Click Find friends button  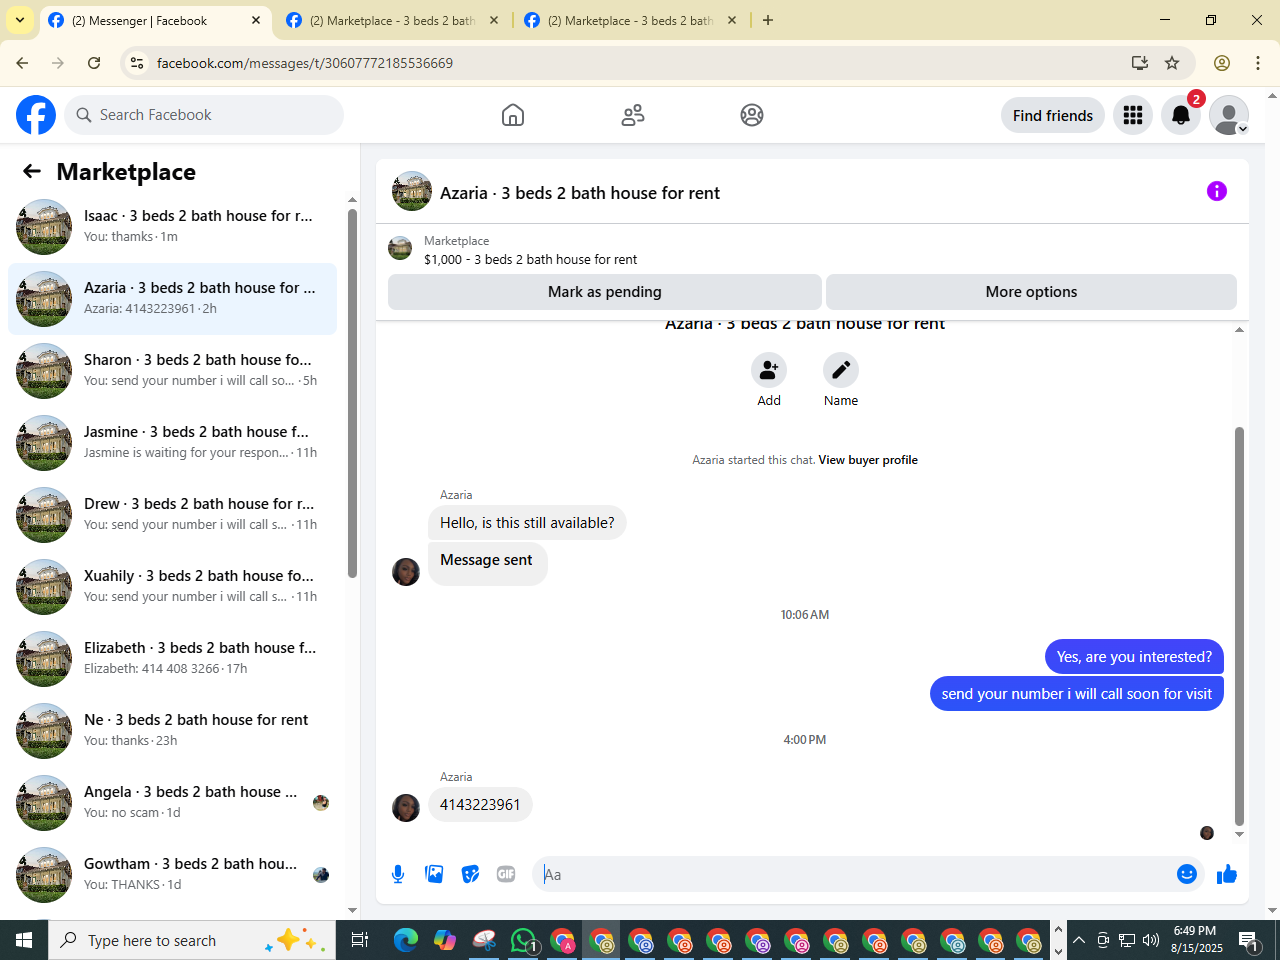1053,115
